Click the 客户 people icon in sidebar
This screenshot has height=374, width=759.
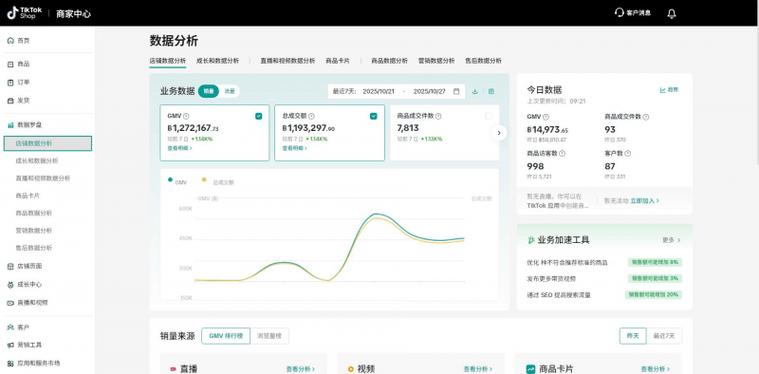coord(11,327)
